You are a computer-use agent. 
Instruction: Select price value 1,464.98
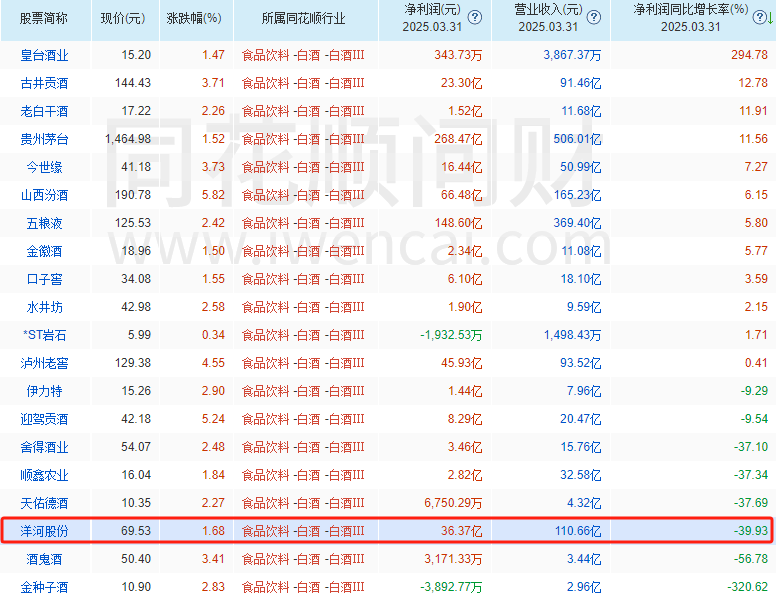(x=128, y=139)
